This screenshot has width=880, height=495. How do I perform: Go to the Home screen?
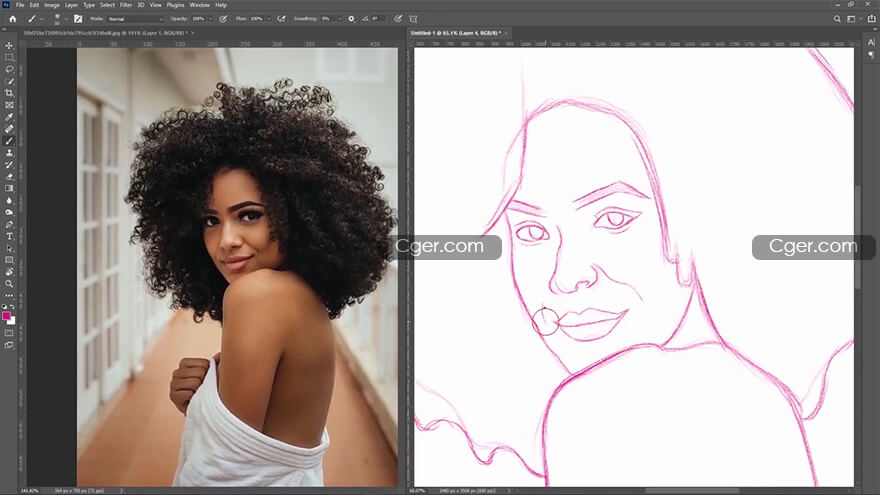point(12,19)
